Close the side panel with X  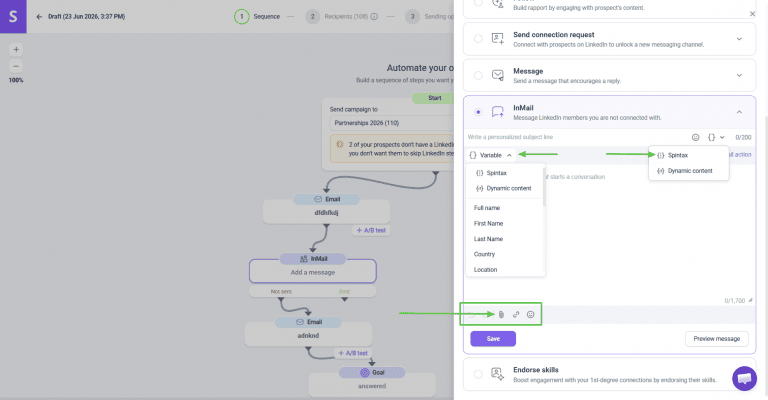click(x=752, y=14)
